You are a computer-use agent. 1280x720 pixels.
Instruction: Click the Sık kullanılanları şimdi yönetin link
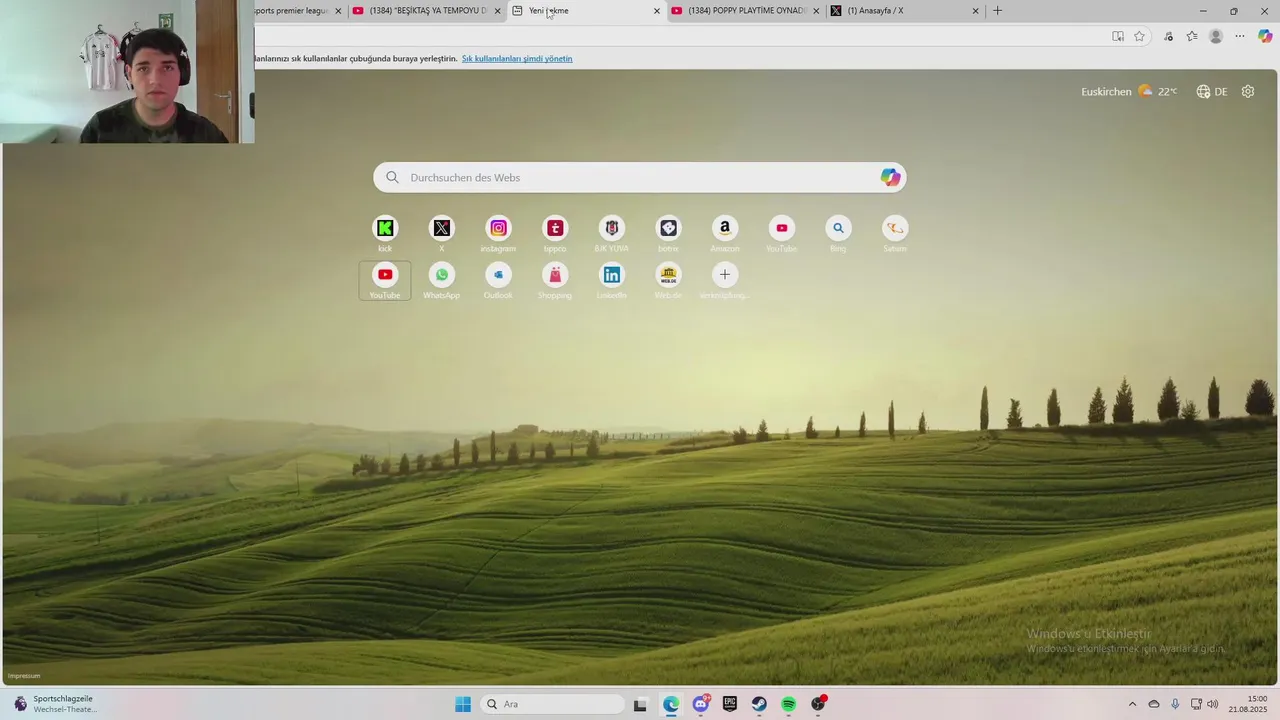[x=517, y=58]
